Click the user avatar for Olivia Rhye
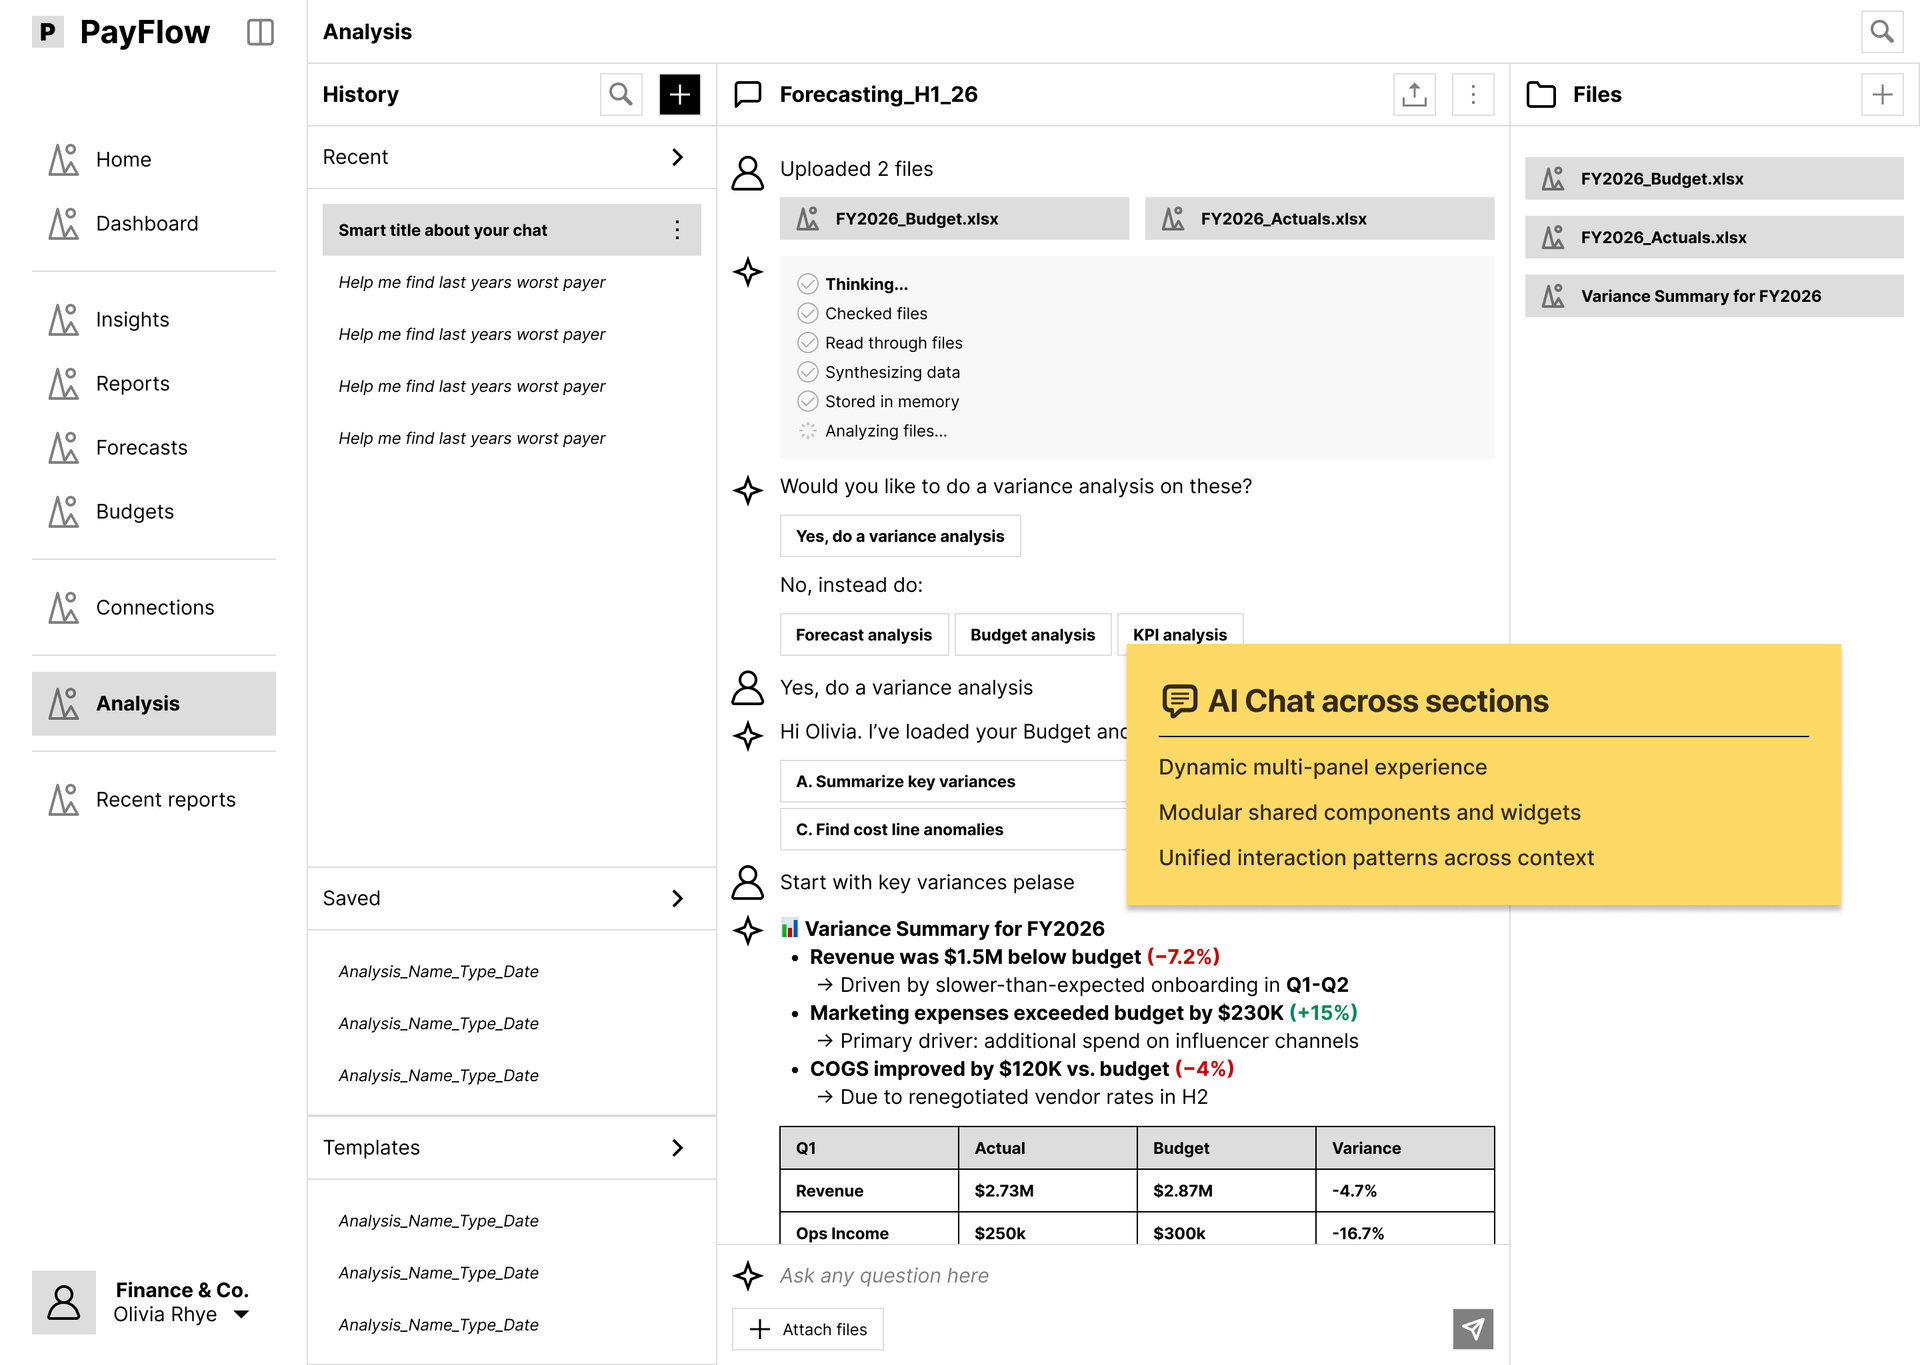The height and width of the screenshot is (1365, 1920). [x=64, y=1302]
